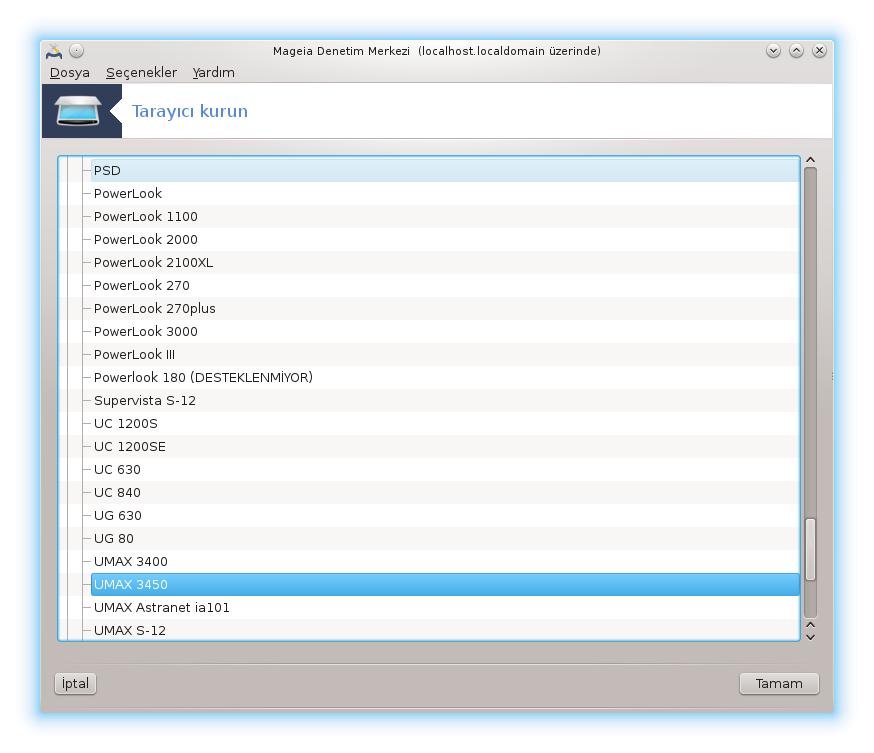Pick UC 630 from the list
Viewport: 874px width, 753px height.
[445, 469]
